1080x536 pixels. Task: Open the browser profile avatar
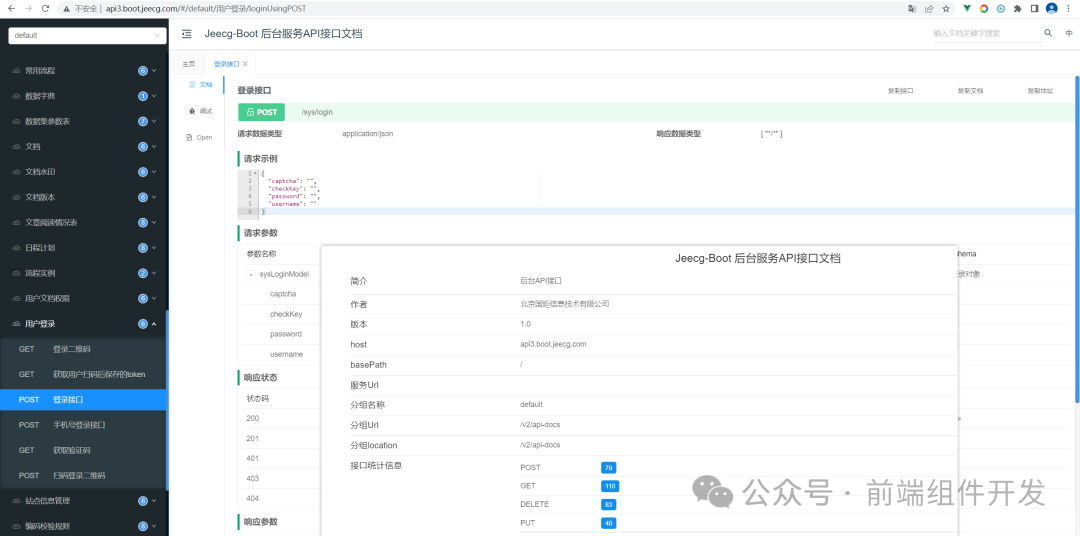coord(1052,8)
